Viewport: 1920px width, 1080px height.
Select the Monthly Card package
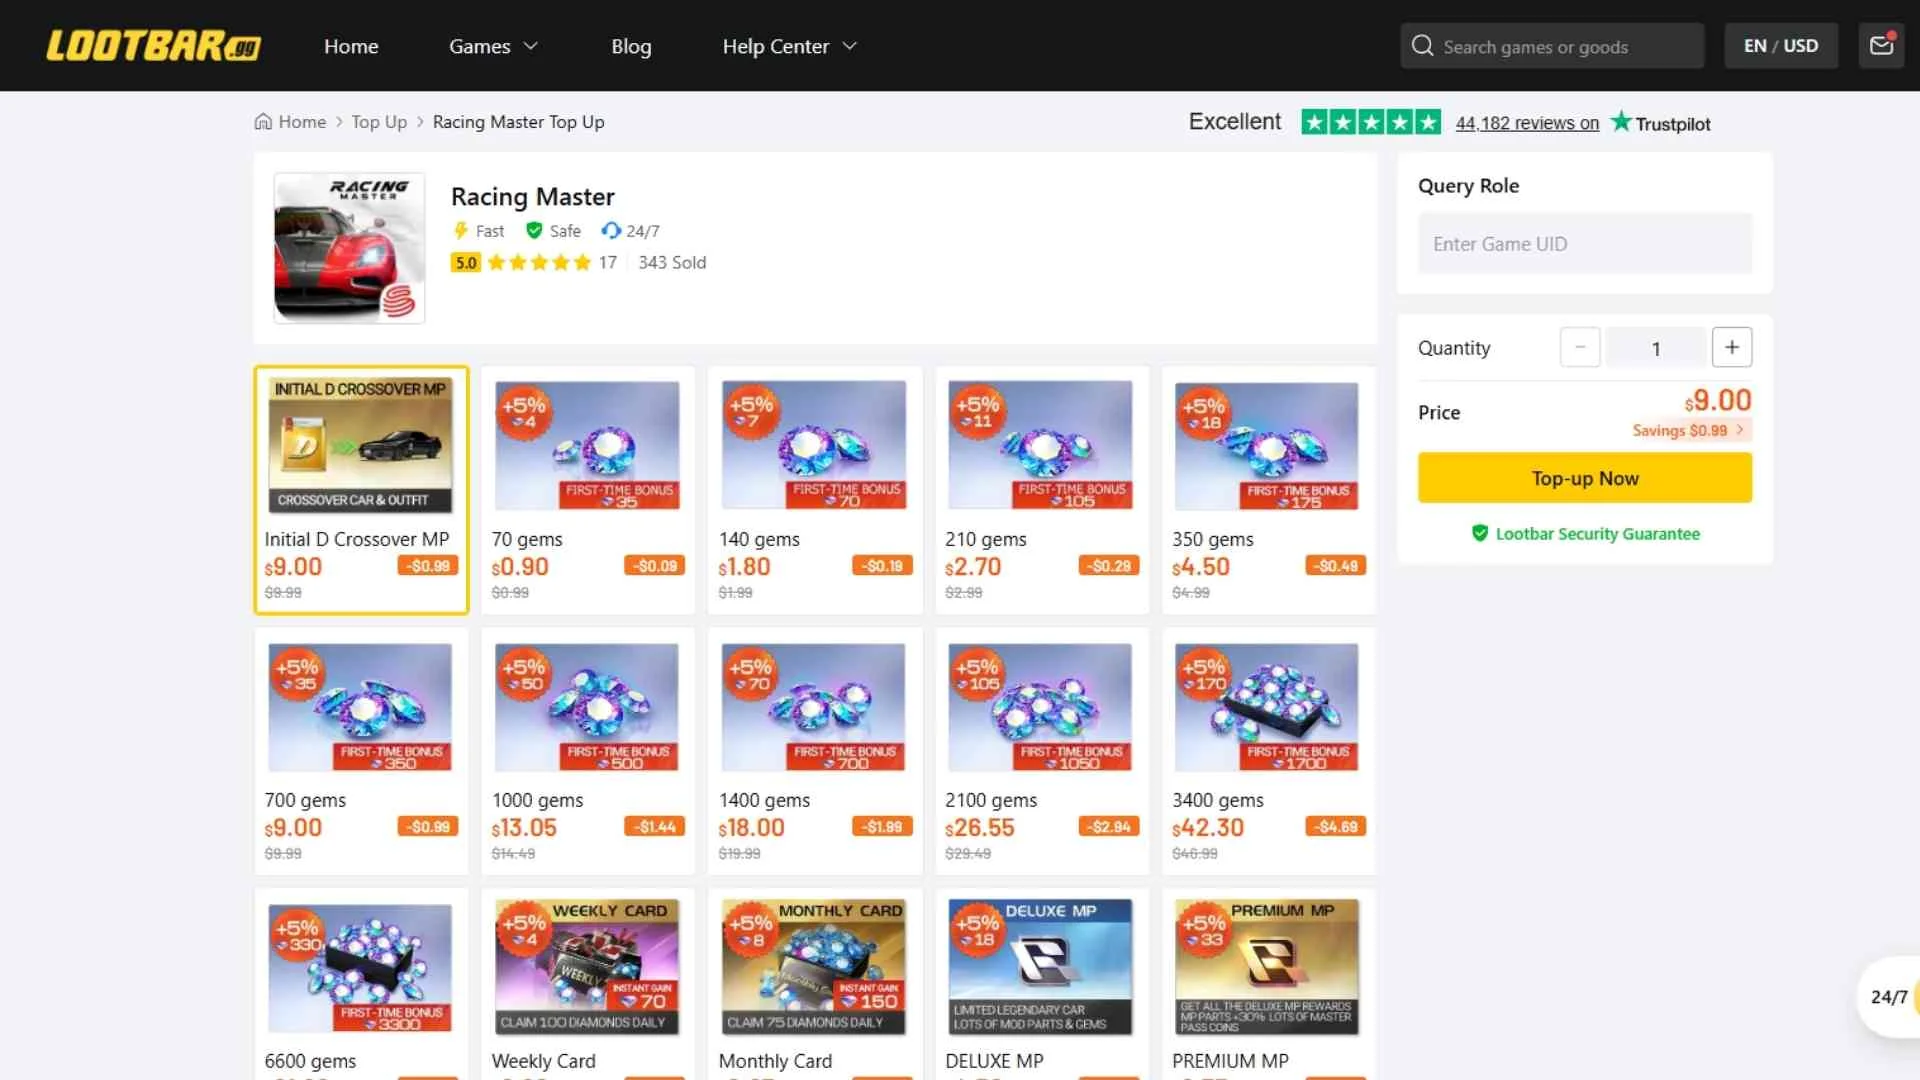tap(815, 985)
